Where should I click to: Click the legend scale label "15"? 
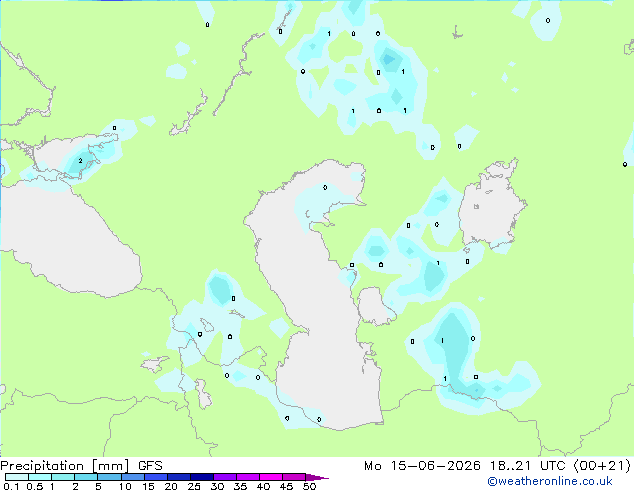pos(148,486)
